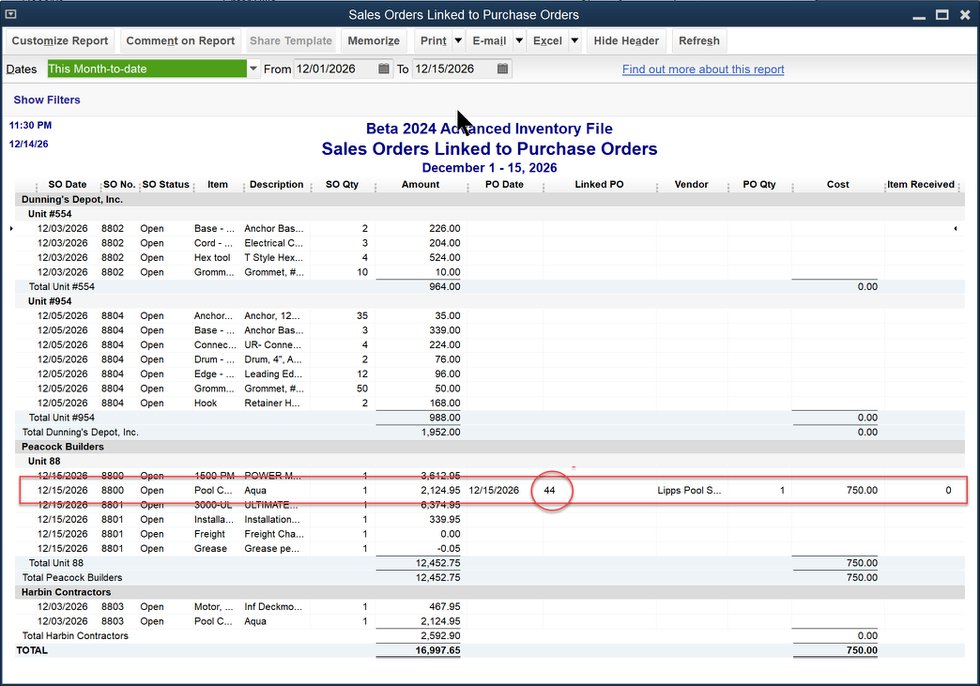Click the Memorize button
Screen dimensions: 980x686
click(x=373, y=41)
